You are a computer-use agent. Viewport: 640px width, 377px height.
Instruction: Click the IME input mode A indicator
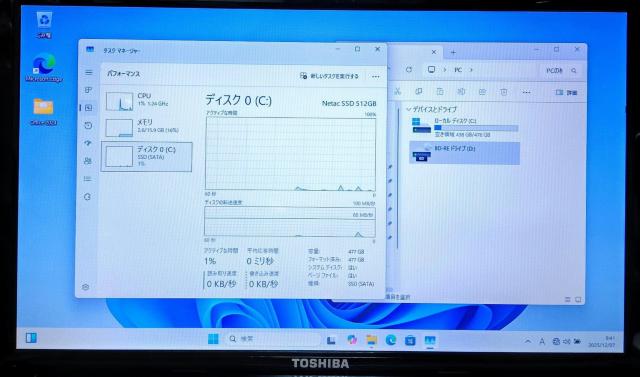coord(542,342)
